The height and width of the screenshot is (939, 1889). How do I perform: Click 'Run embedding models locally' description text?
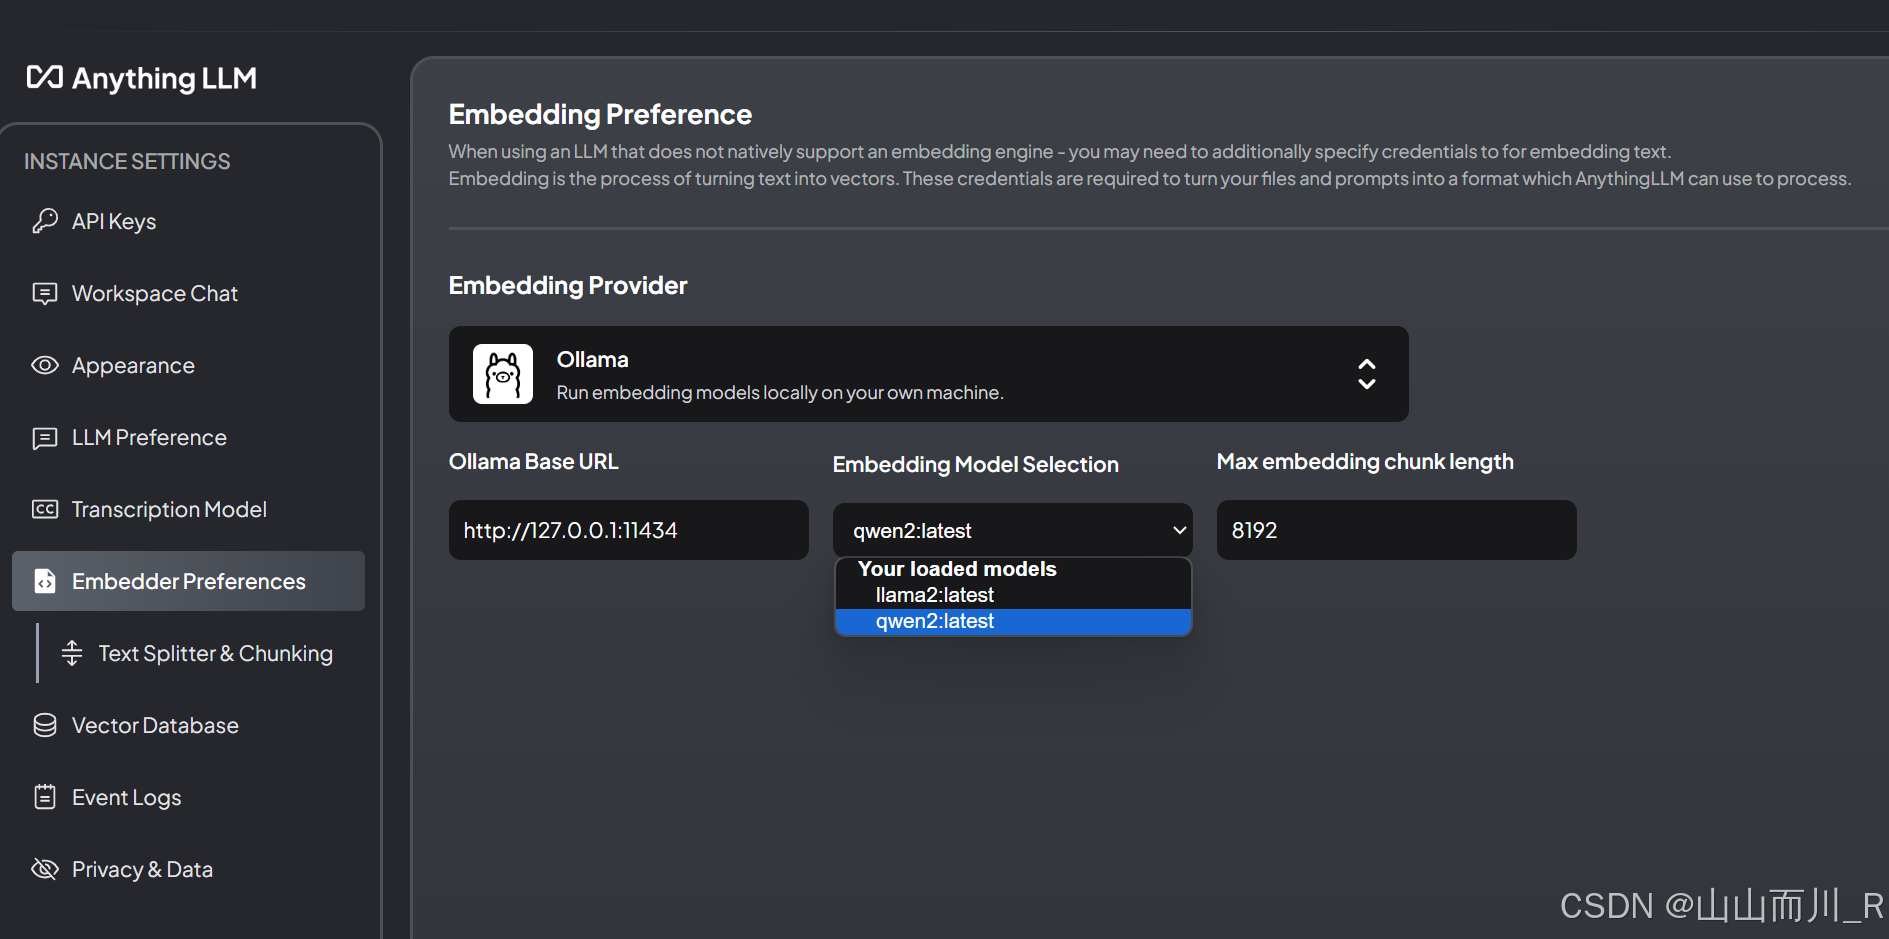tap(780, 393)
